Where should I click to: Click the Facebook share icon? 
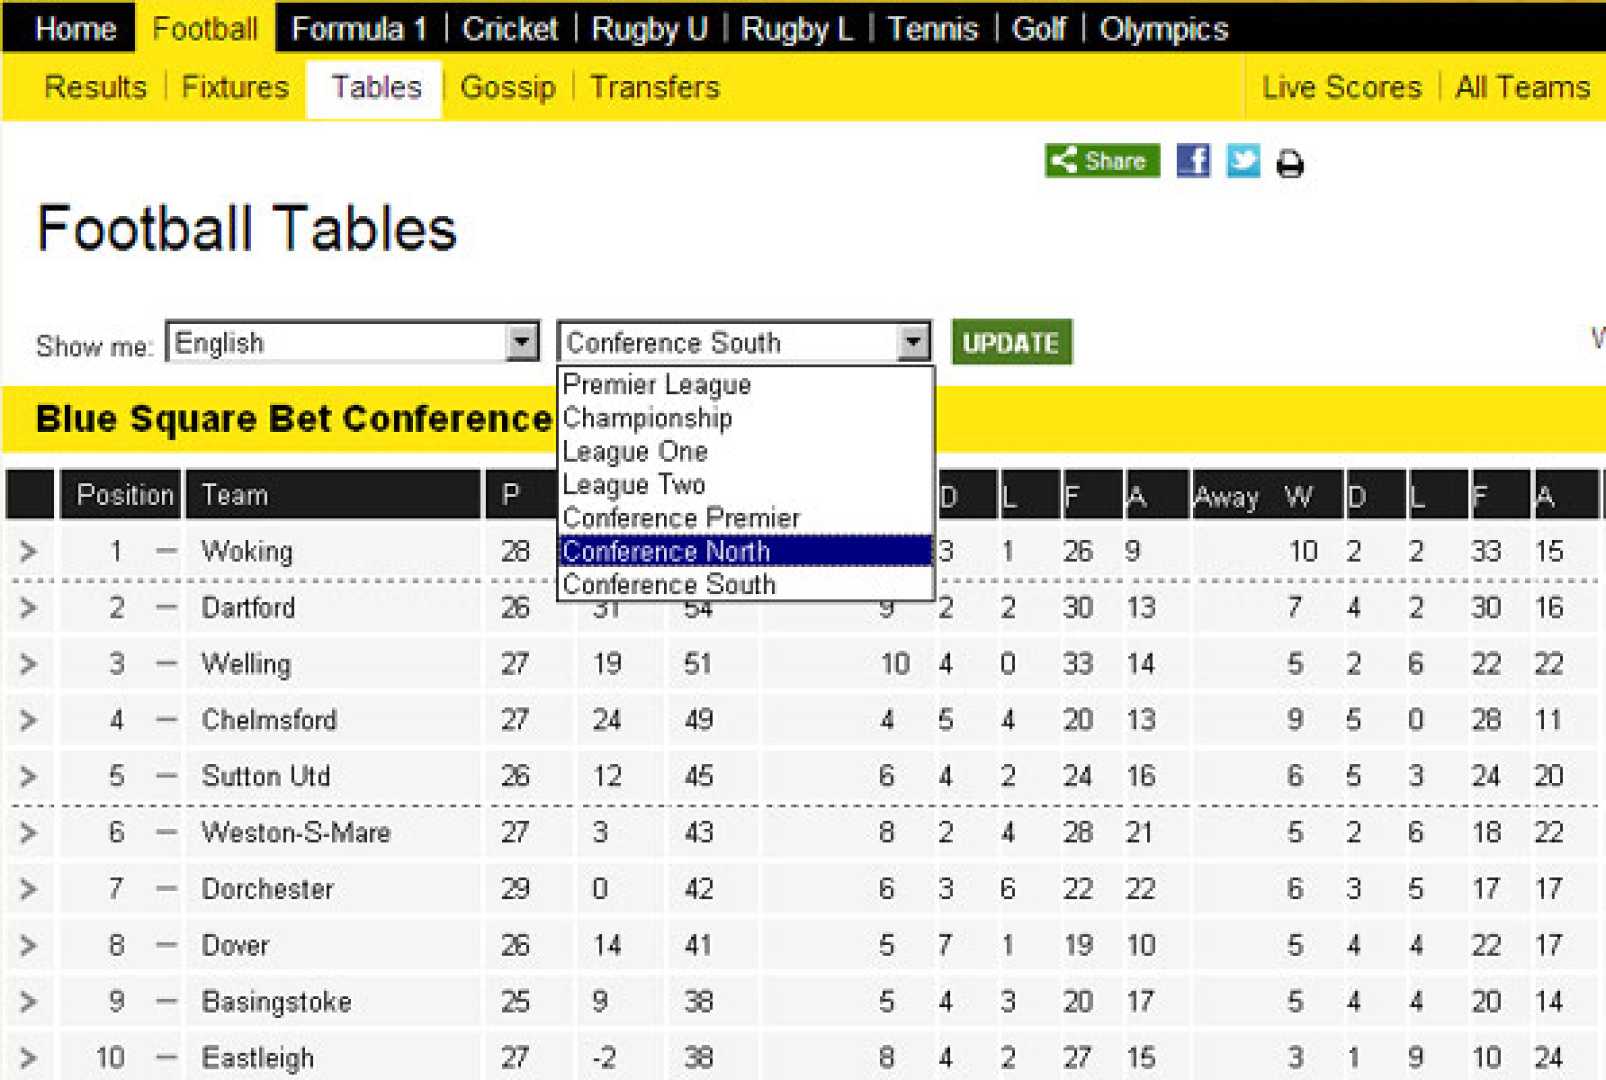tap(1192, 161)
